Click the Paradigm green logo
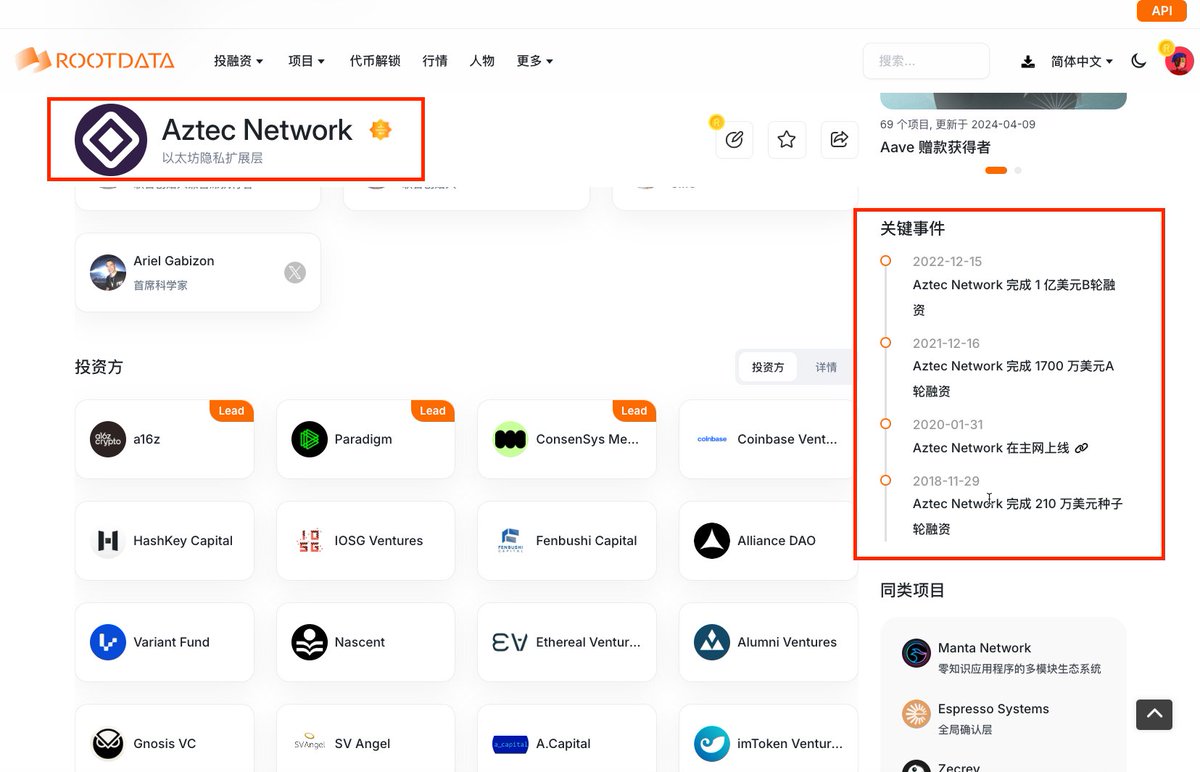This screenshot has width=1200, height=772. point(310,439)
